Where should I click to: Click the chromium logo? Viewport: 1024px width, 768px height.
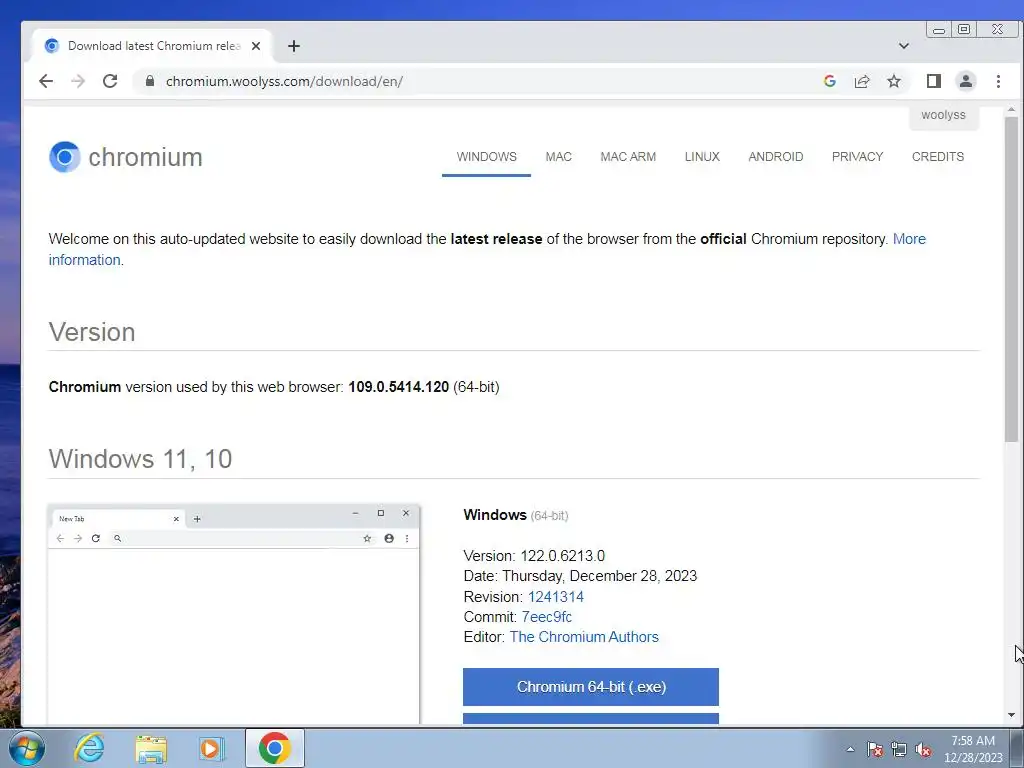click(125, 157)
